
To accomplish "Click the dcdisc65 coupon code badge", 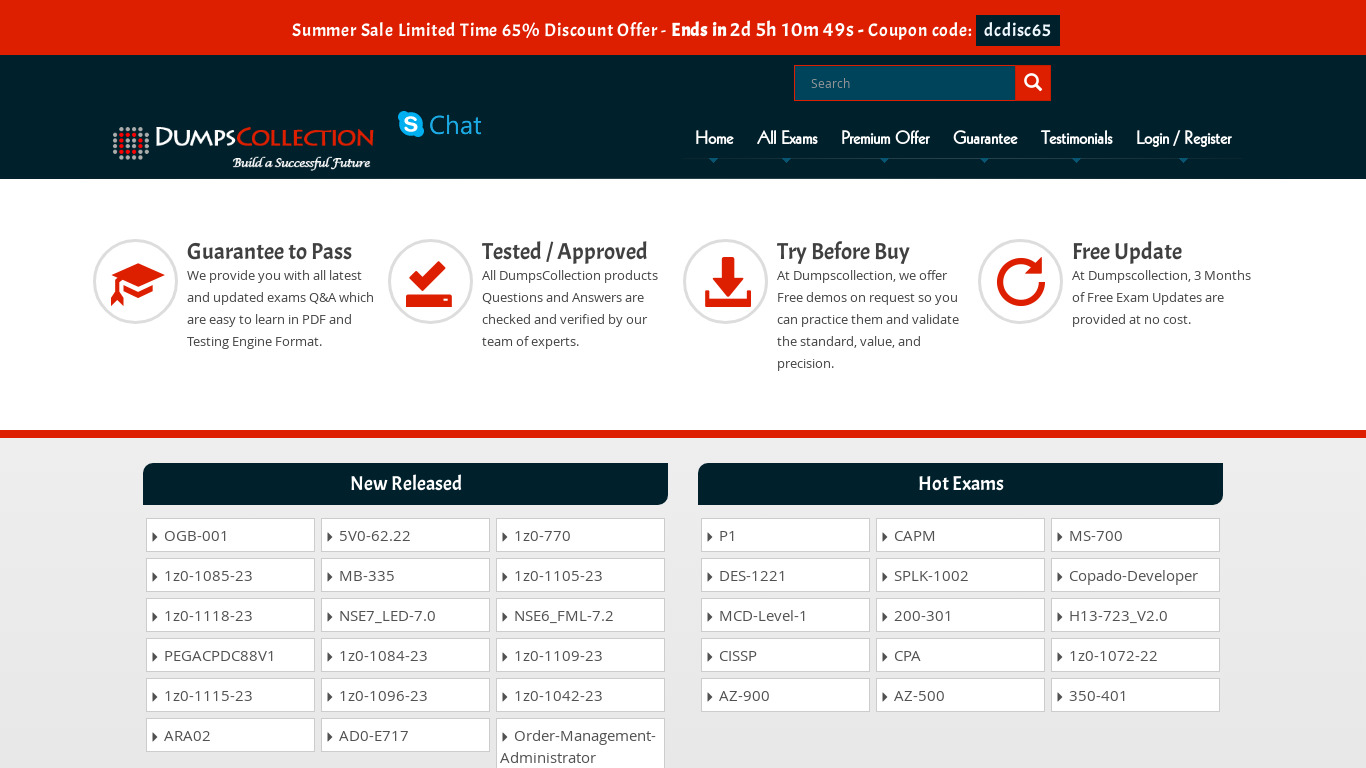I will (x=1017, y=31).
